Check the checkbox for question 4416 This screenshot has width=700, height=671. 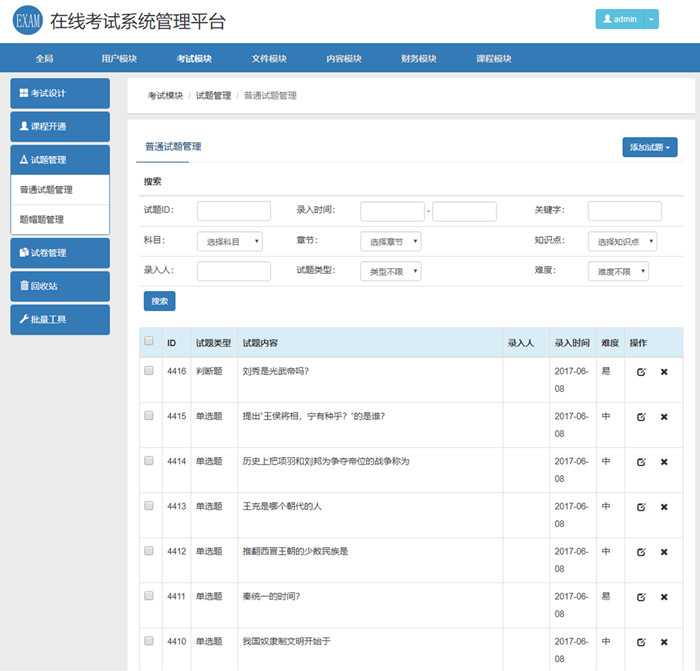click(x=149, y=370)
